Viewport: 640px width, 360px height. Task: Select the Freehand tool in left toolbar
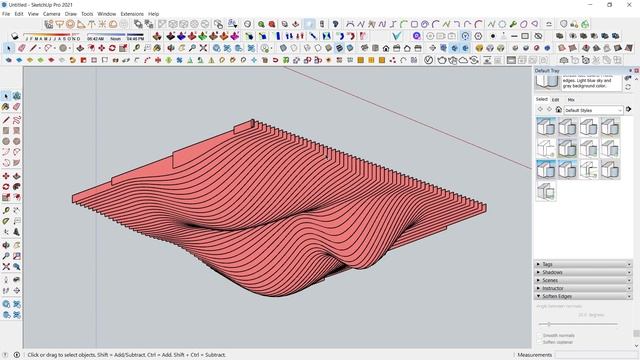click(x=17, y=120)
